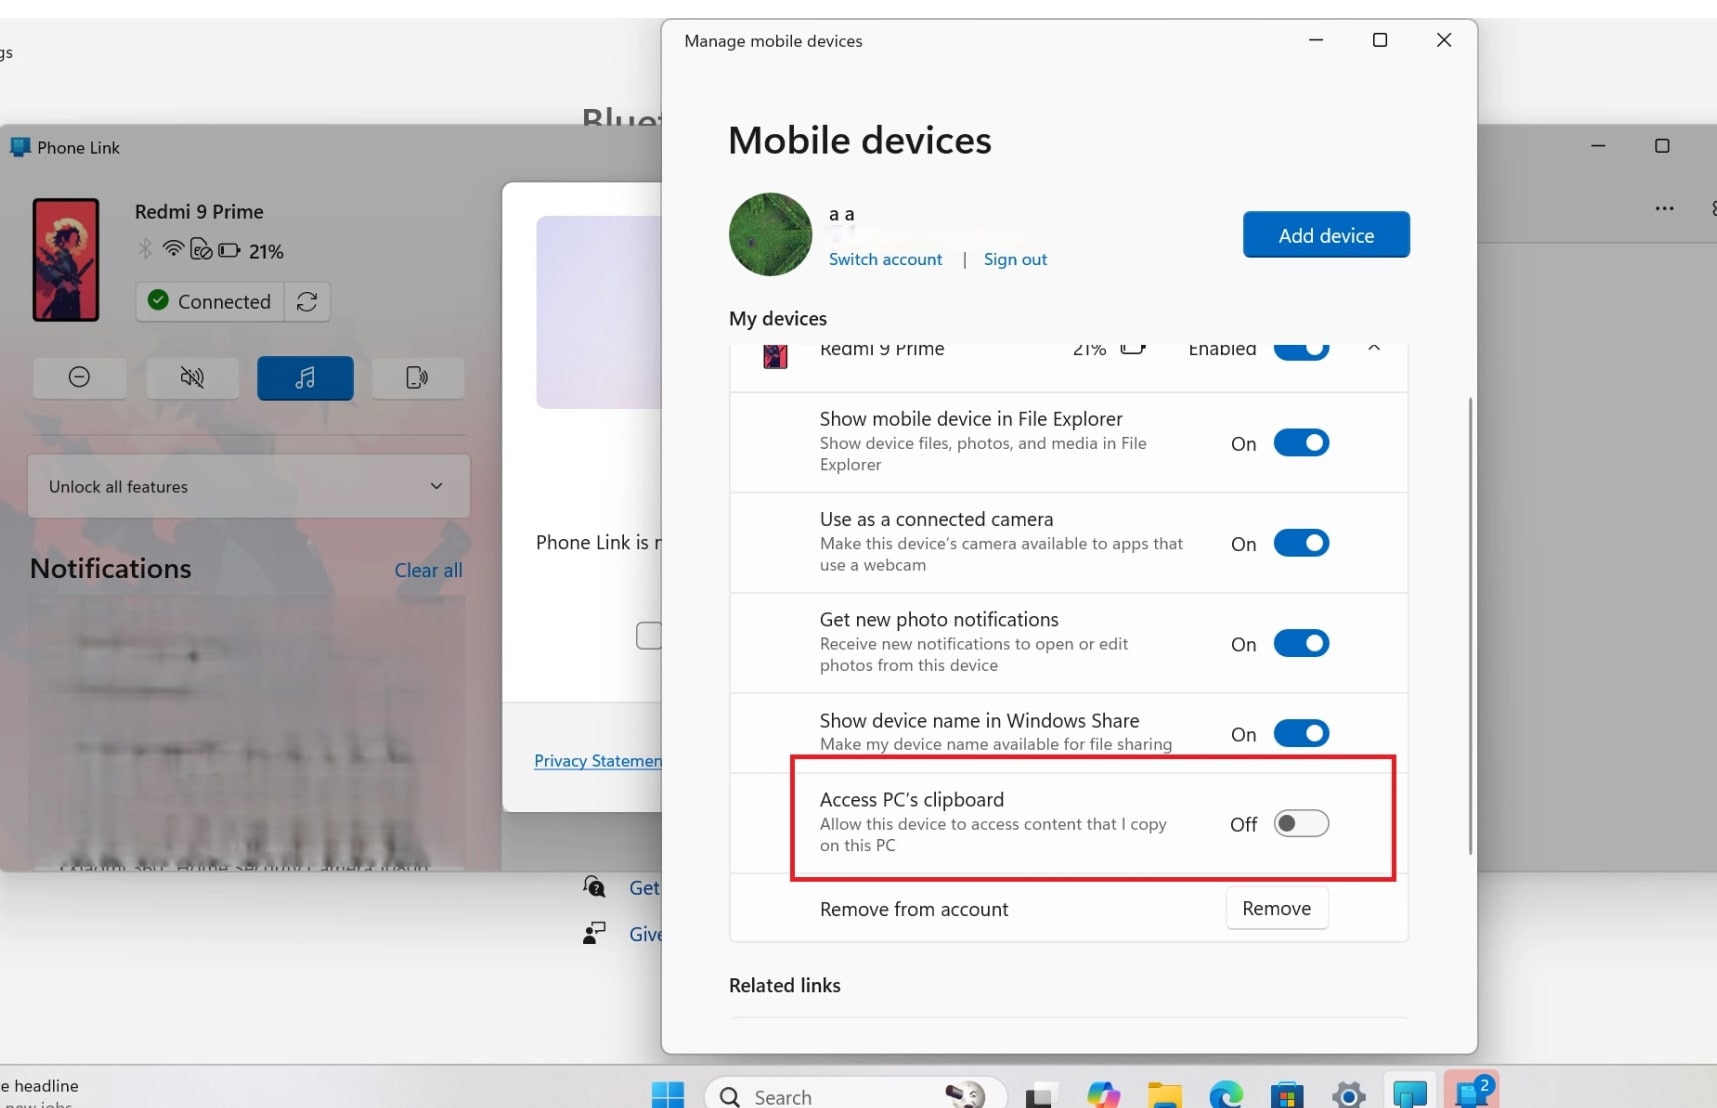Click the blue Add device button

pos(1325,235)
